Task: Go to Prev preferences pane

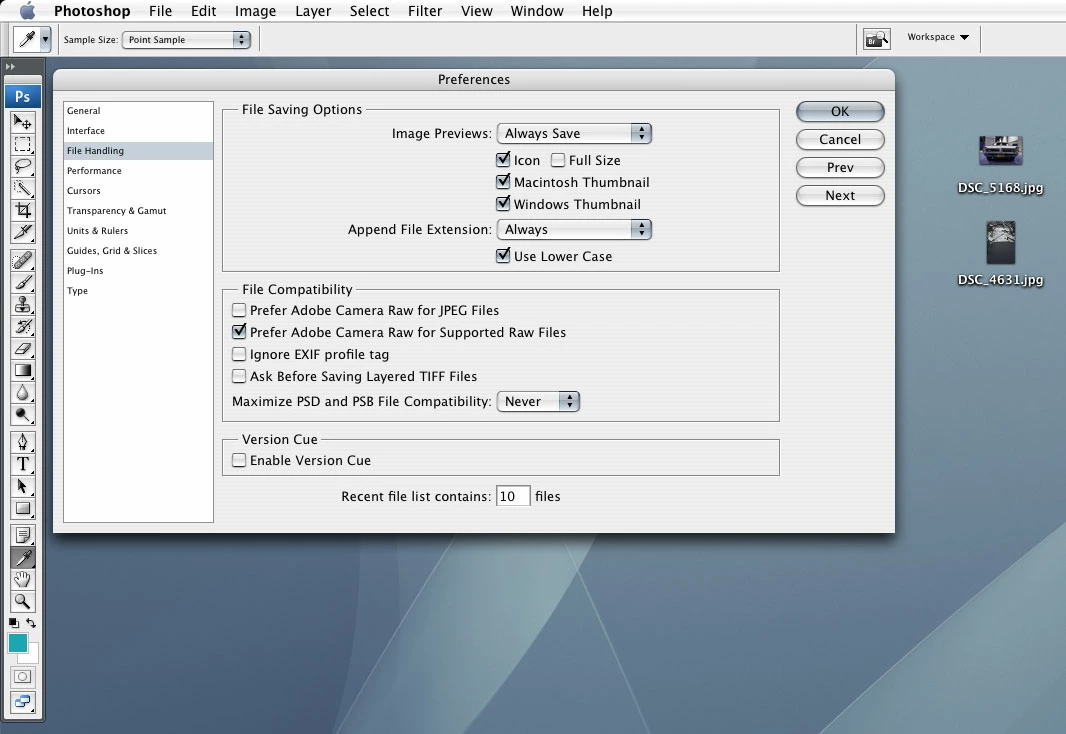Action: coord(840,167)
